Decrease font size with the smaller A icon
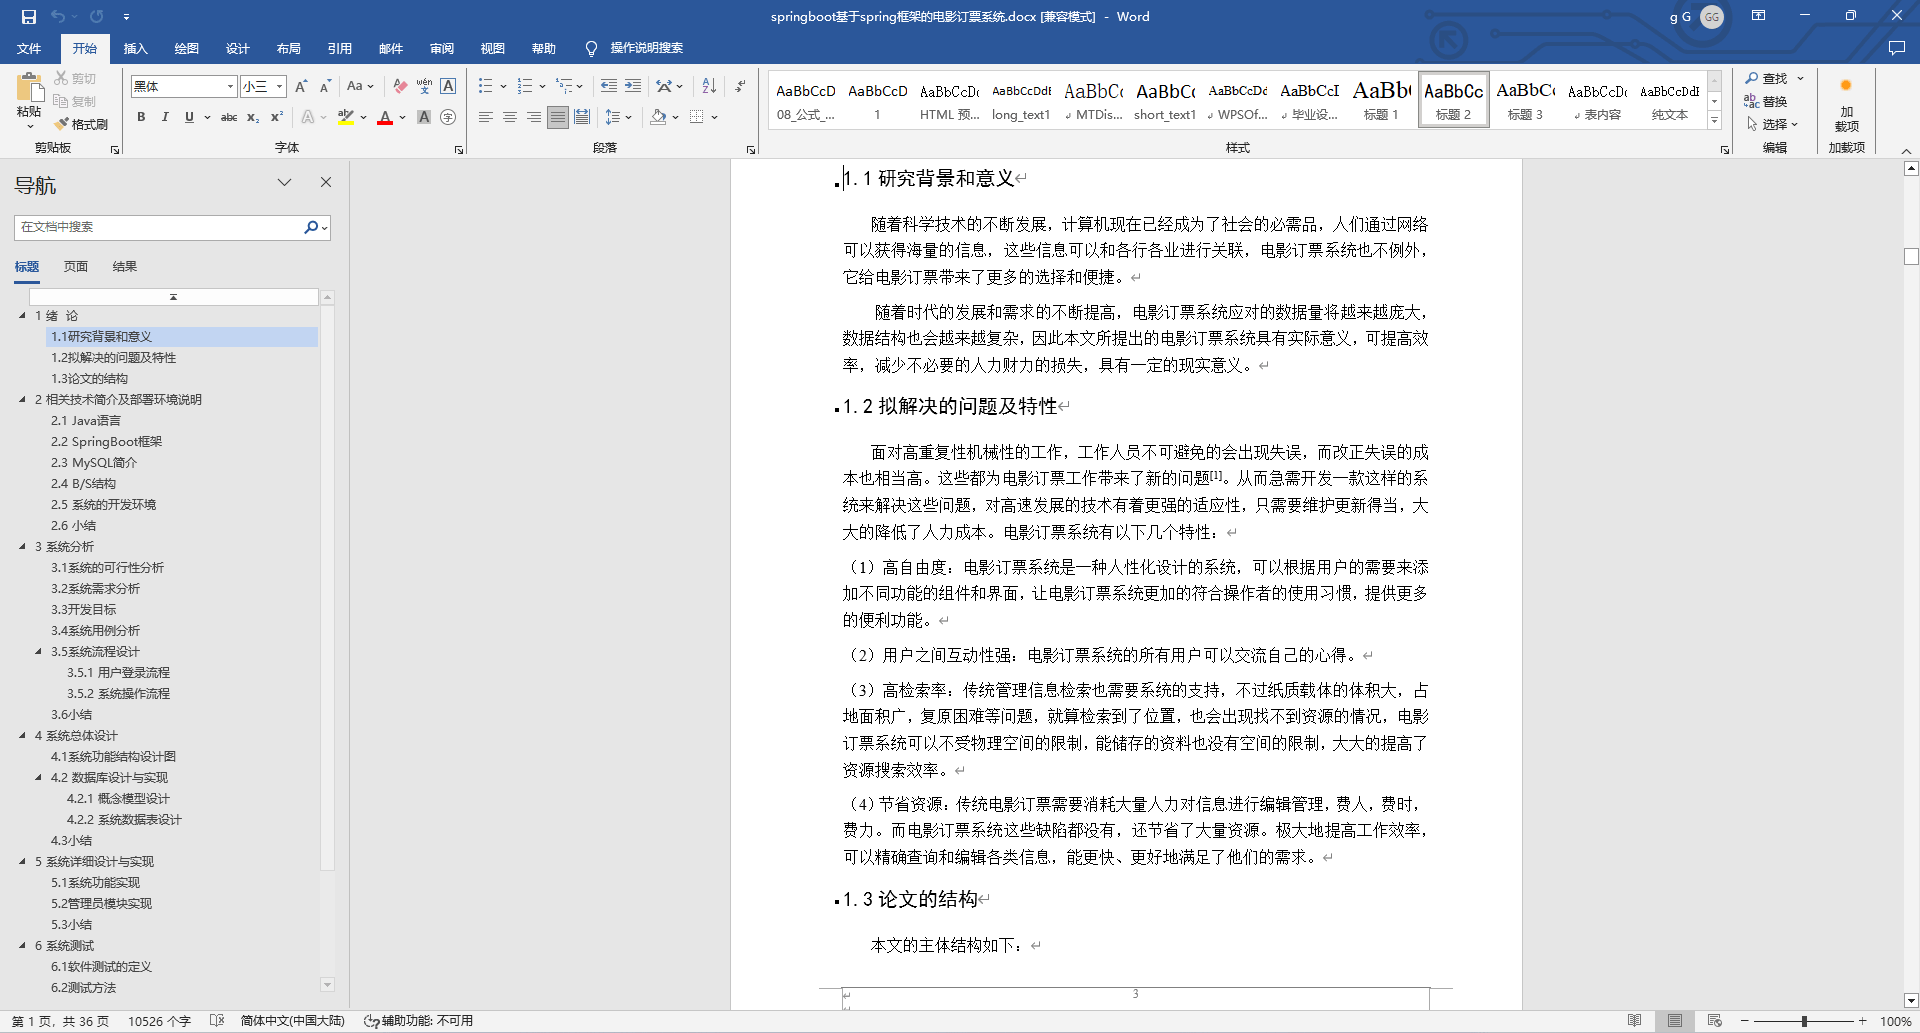The height and width of the screenshot is (1033, 1920). point(325,87)
